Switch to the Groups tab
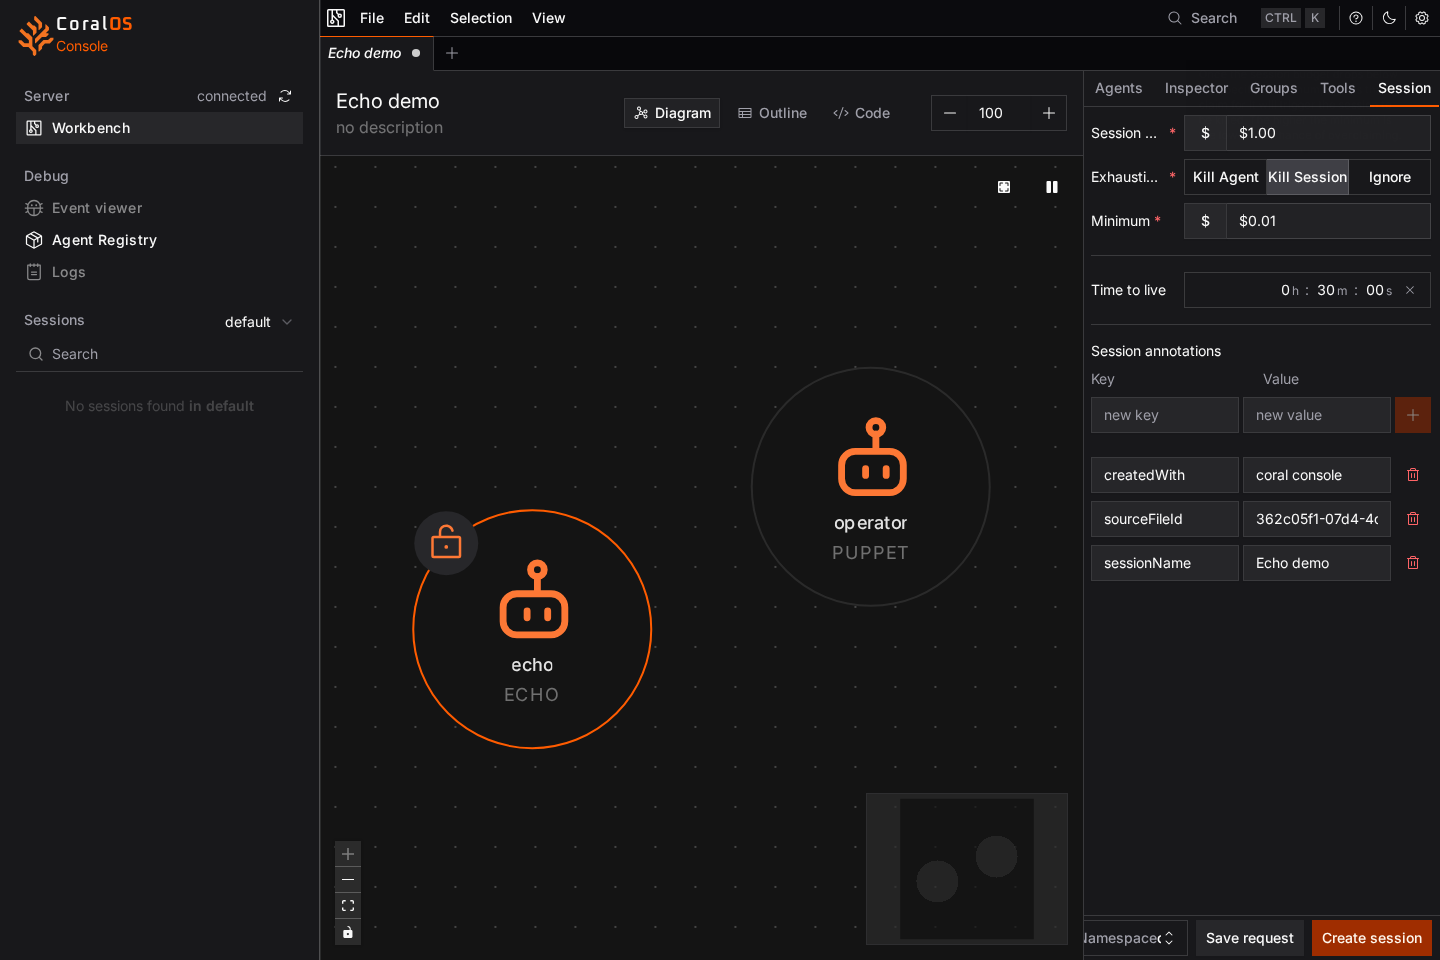Viewport: 1440px width, 960px height. (1273, 88)
